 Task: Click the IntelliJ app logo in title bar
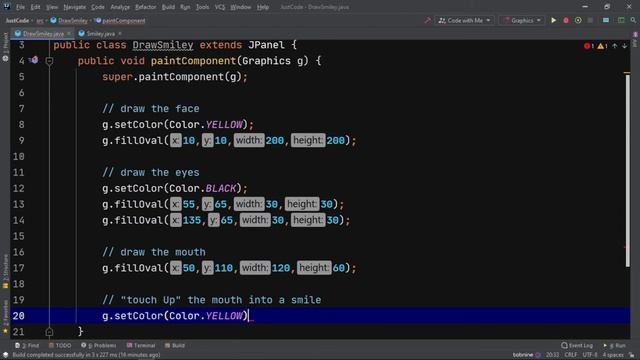[7, 7]
